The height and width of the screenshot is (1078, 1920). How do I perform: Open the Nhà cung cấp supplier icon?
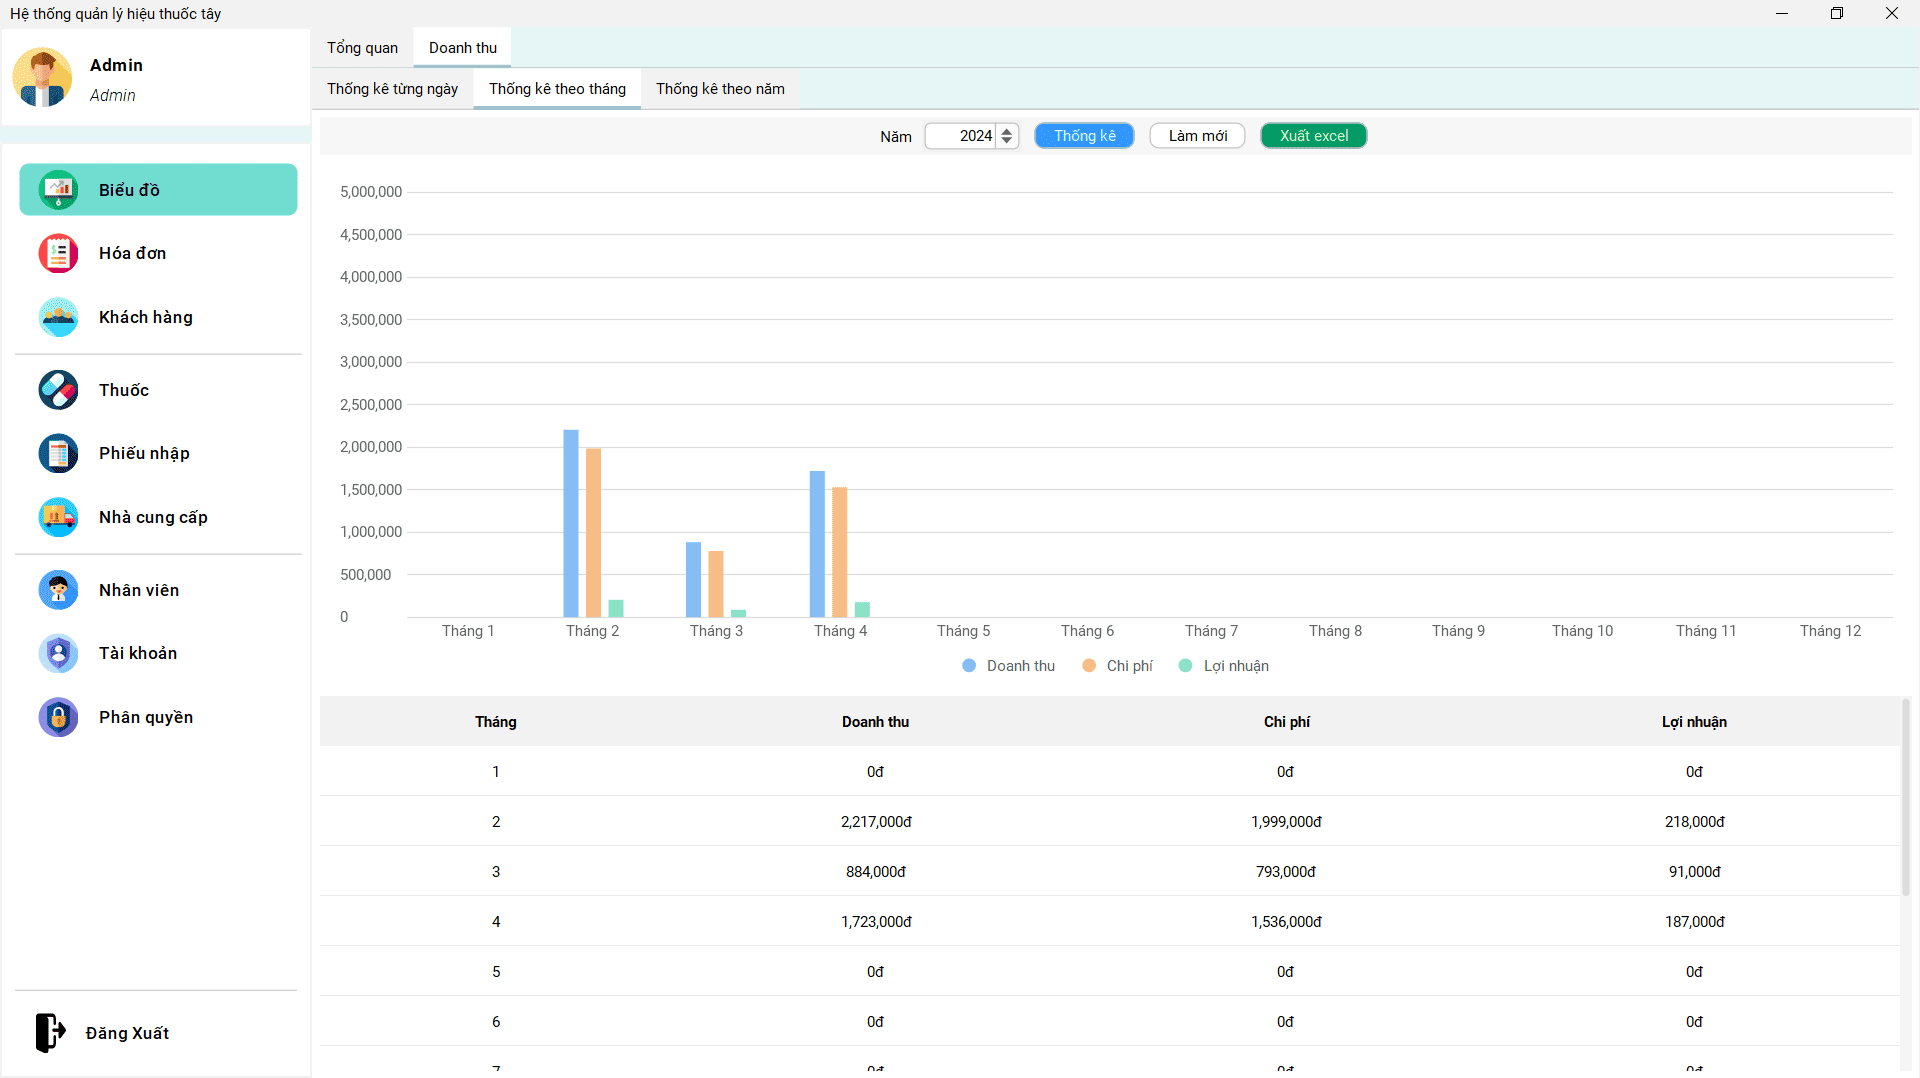[x=58, y=518]
